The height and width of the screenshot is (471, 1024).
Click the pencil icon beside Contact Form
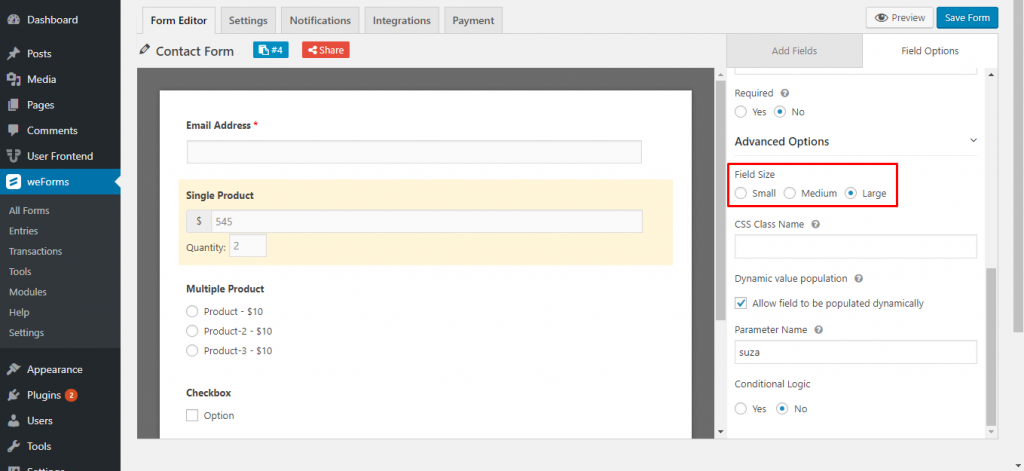tap(145, 50)
